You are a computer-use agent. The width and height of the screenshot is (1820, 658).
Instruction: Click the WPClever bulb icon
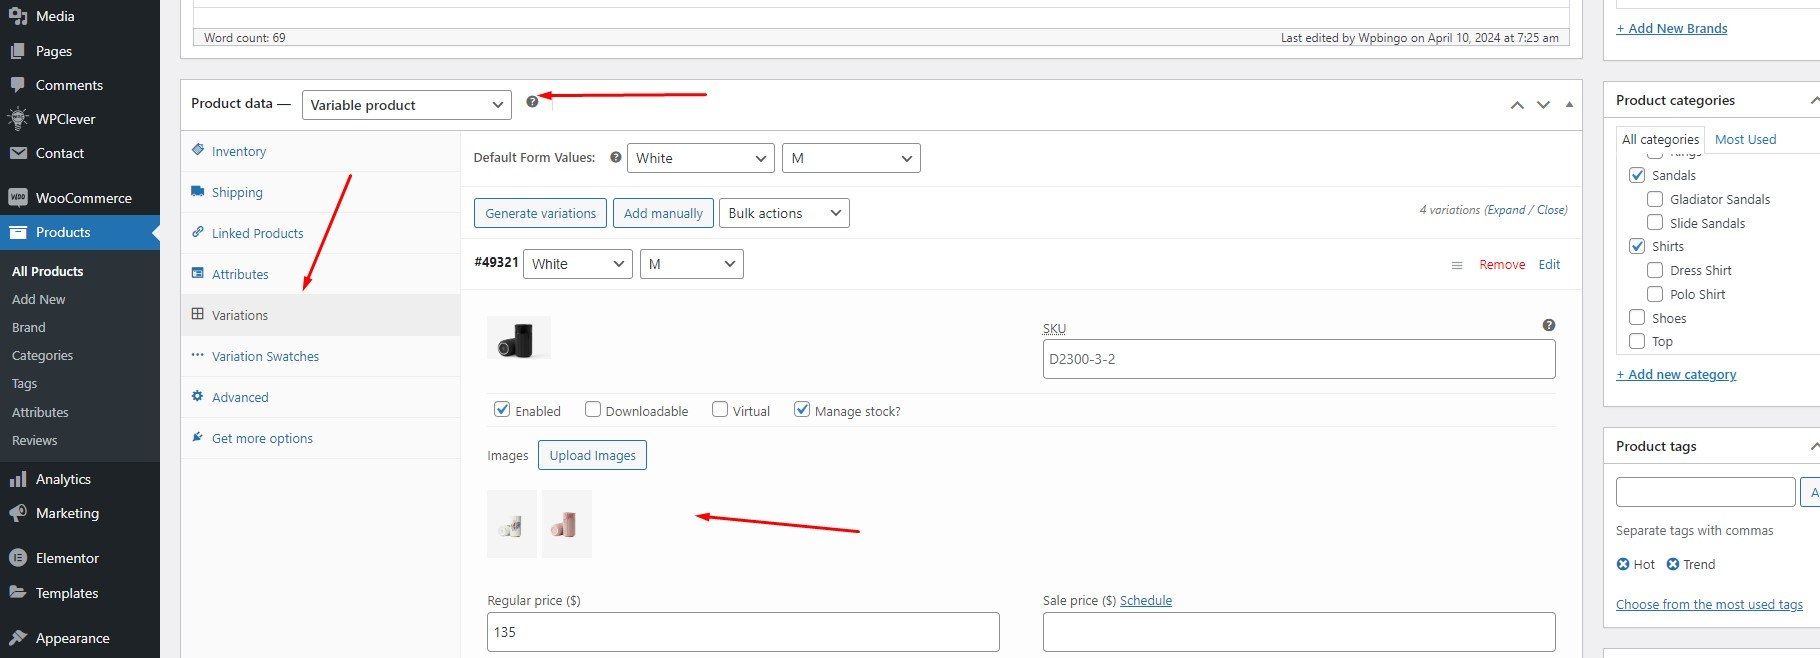click(x=18, y=119)
